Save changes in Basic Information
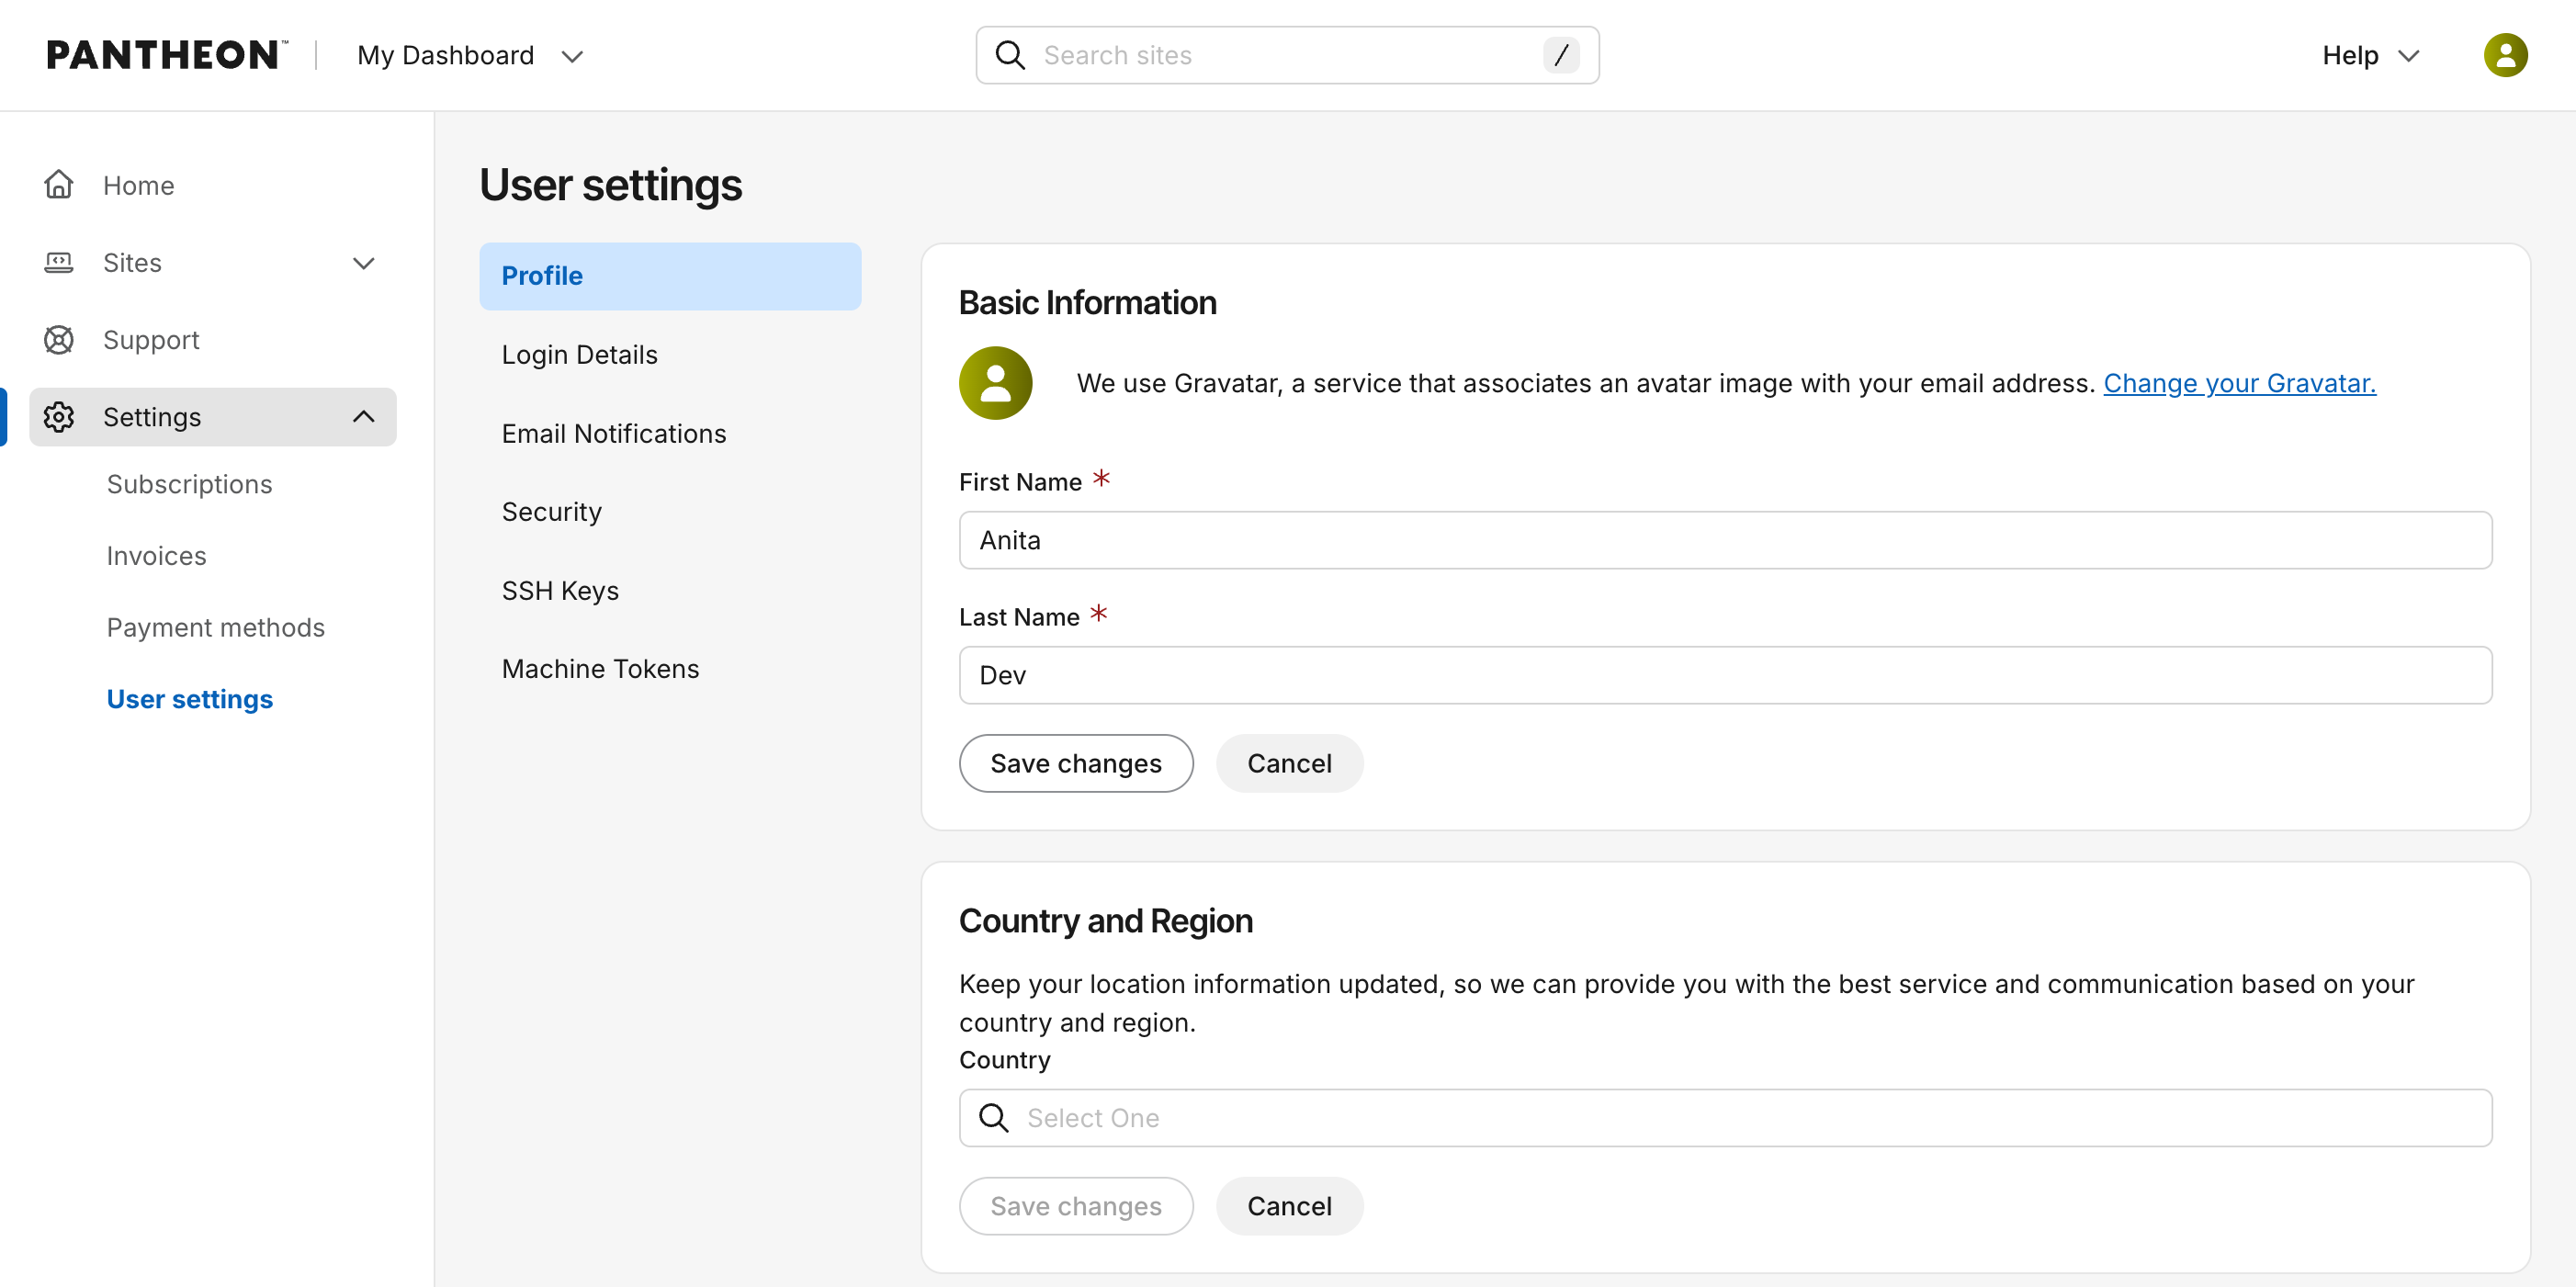 coord(1076,764)
